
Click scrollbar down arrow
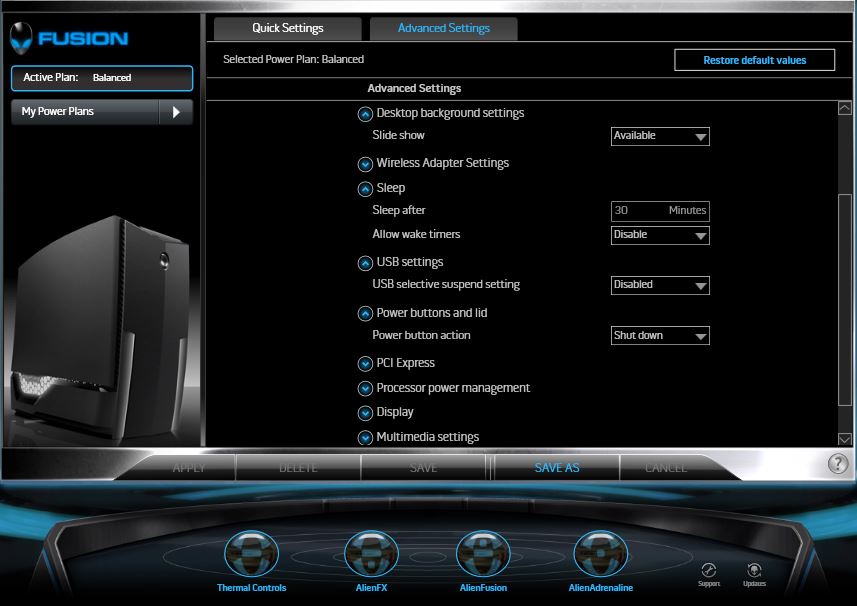point(844,439)
